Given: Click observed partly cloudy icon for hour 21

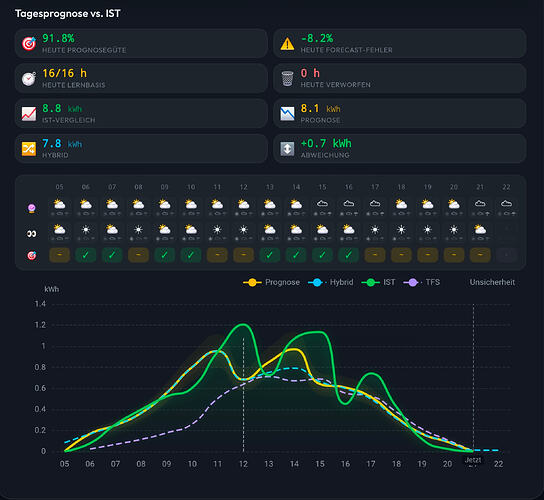Looking at the screenshot, I should 480,229.
